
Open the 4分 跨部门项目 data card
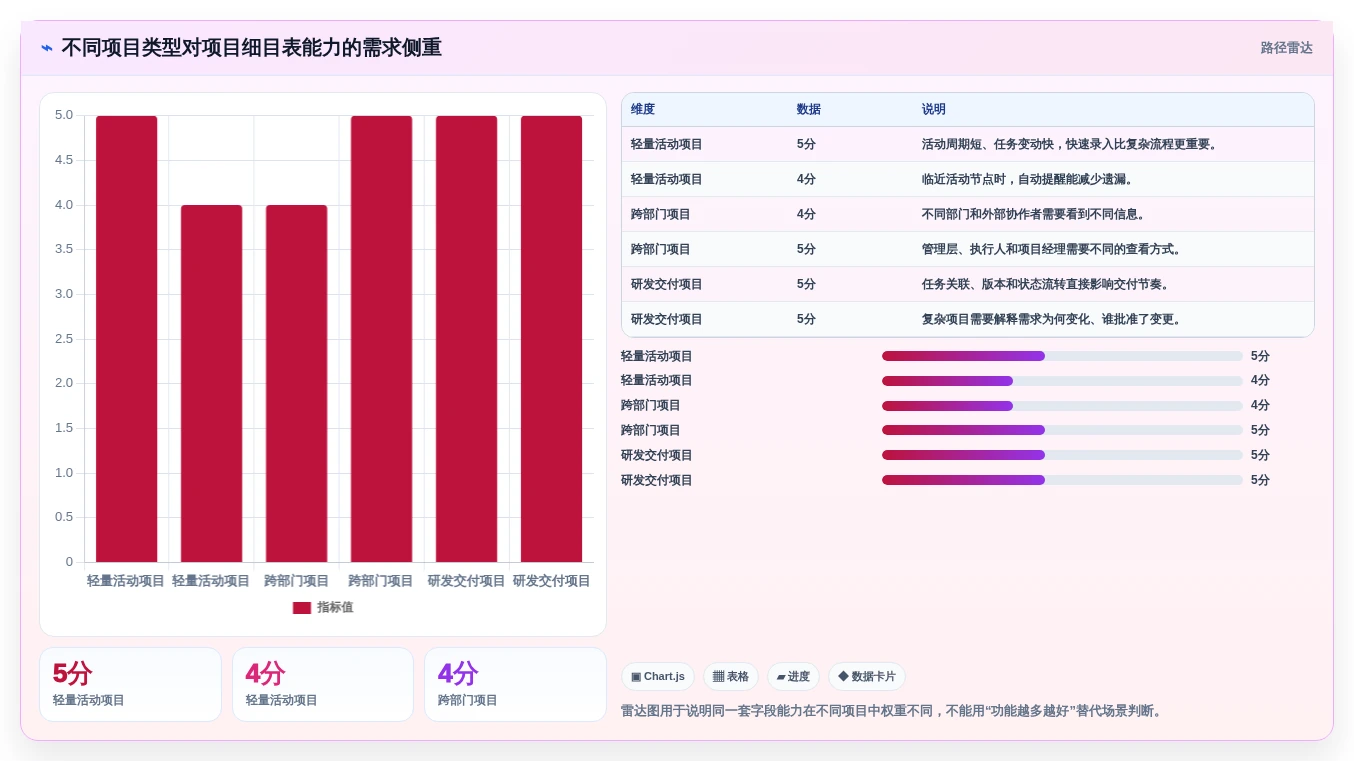[515, 685]
